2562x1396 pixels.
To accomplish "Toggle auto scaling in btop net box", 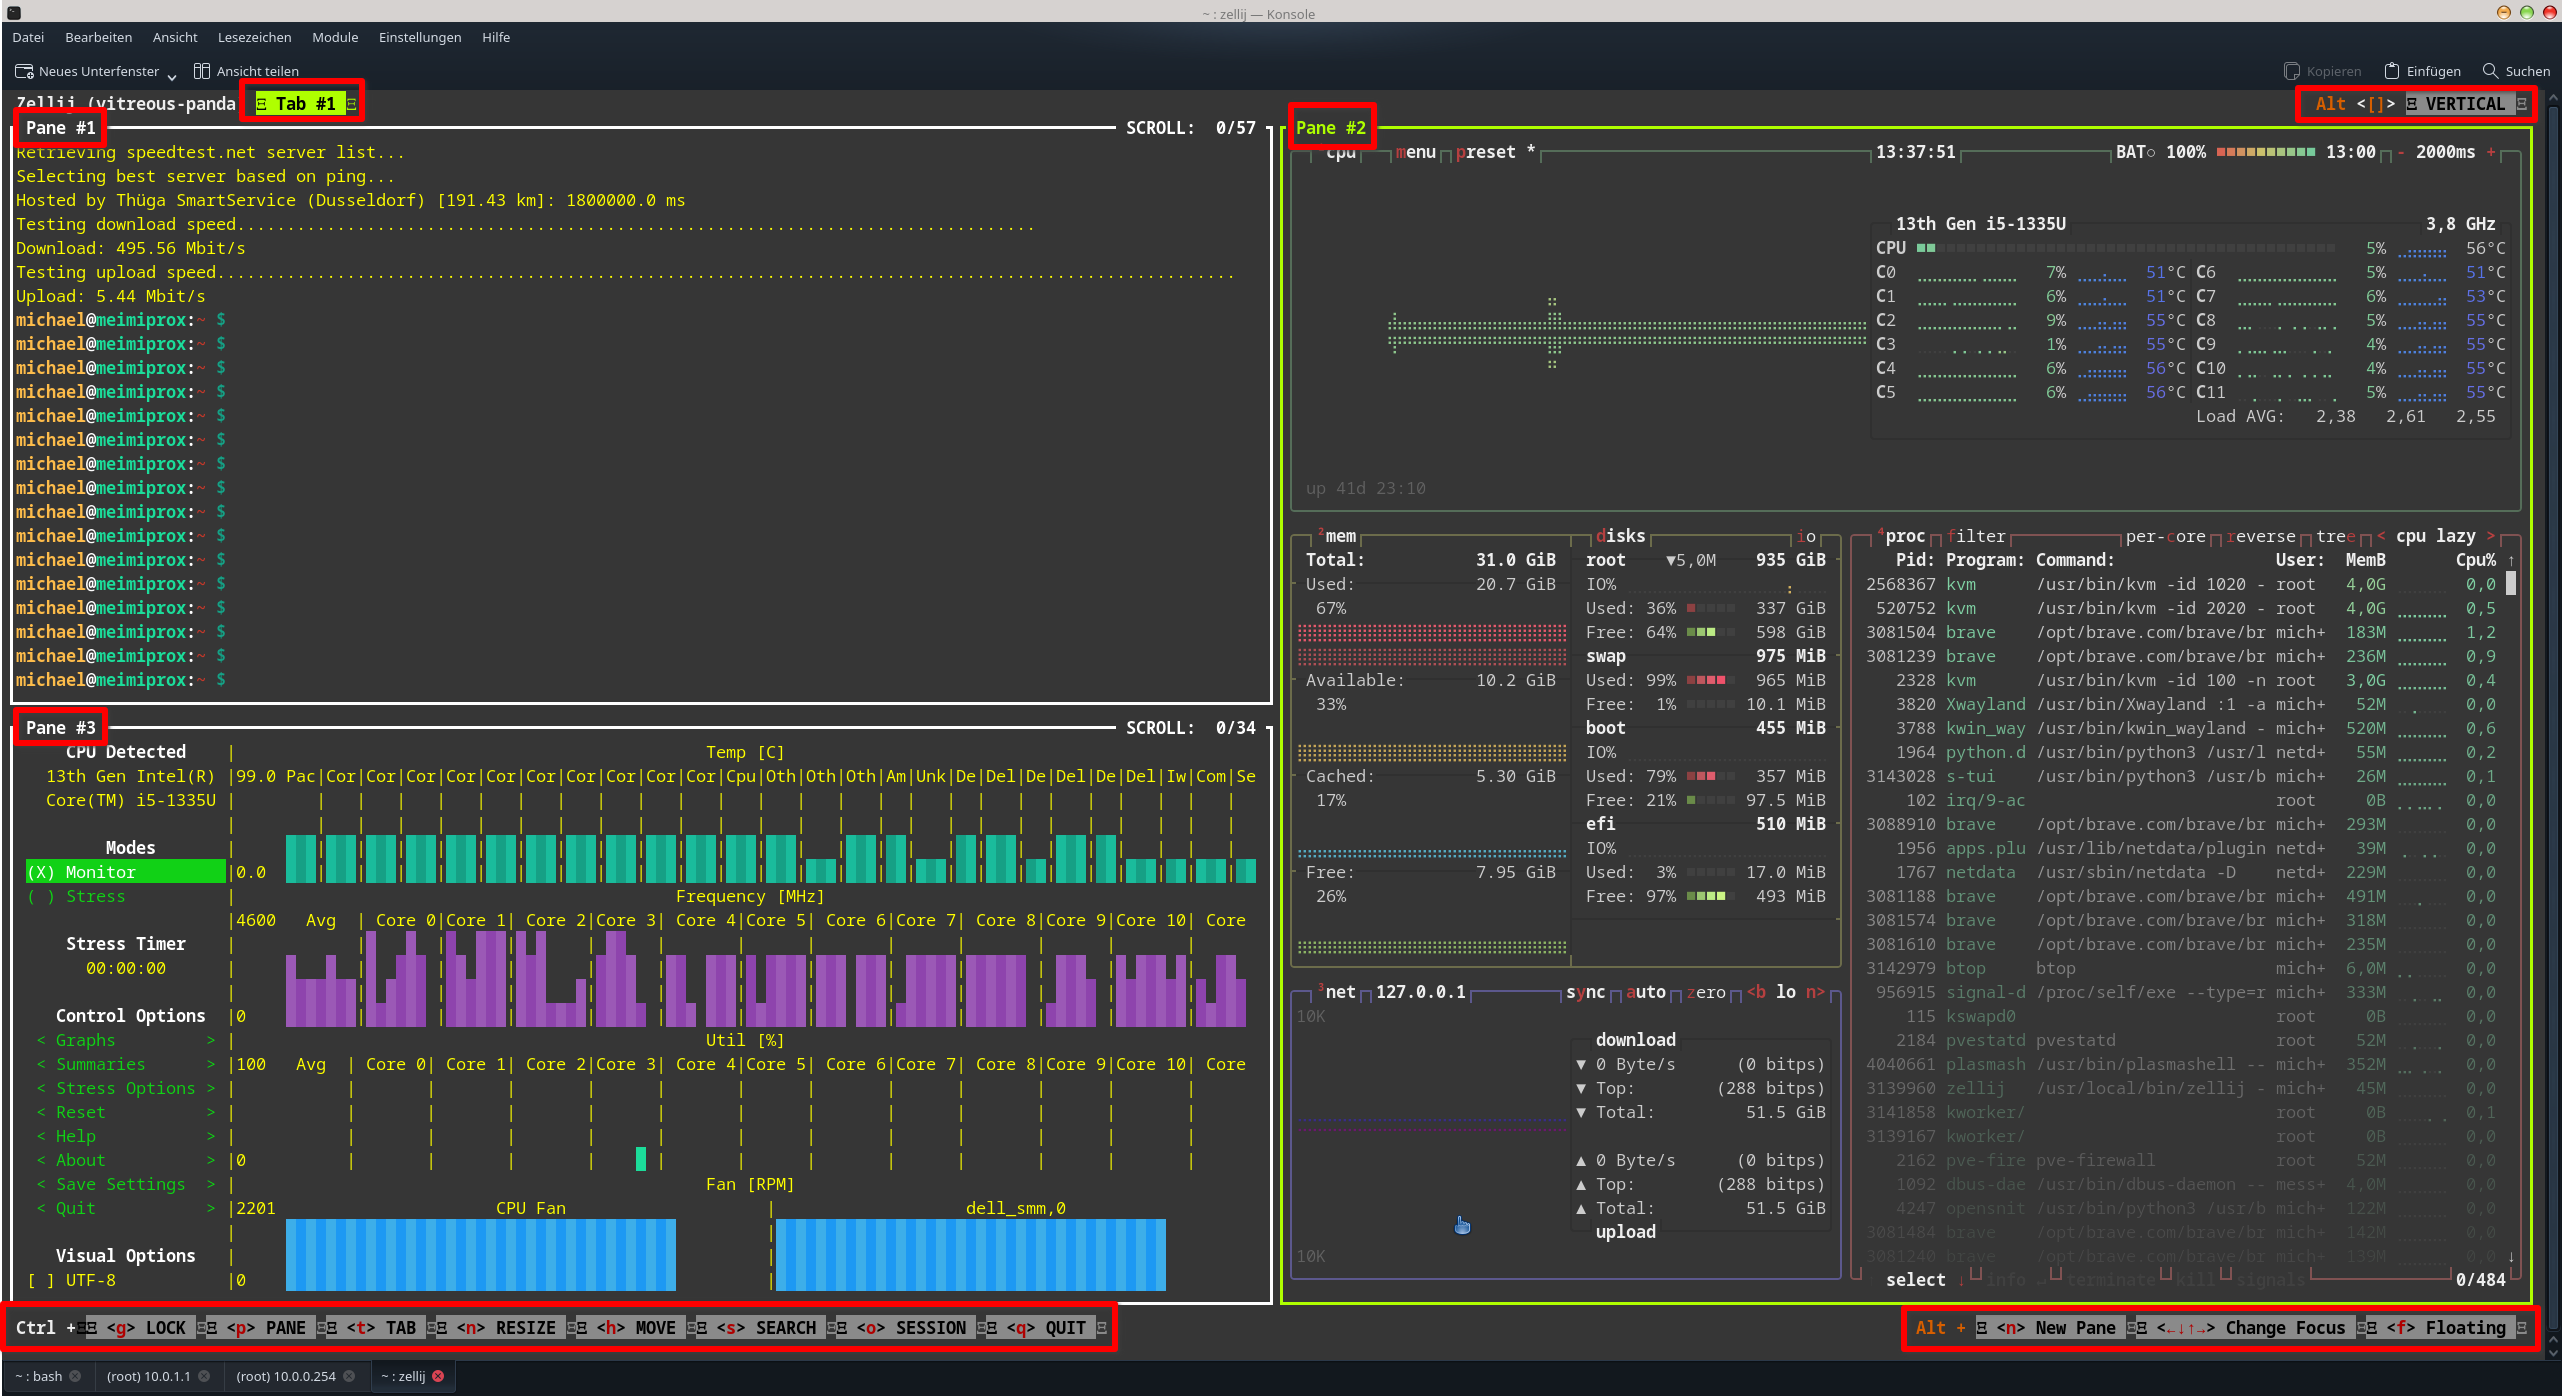I will click(1646, 992).
